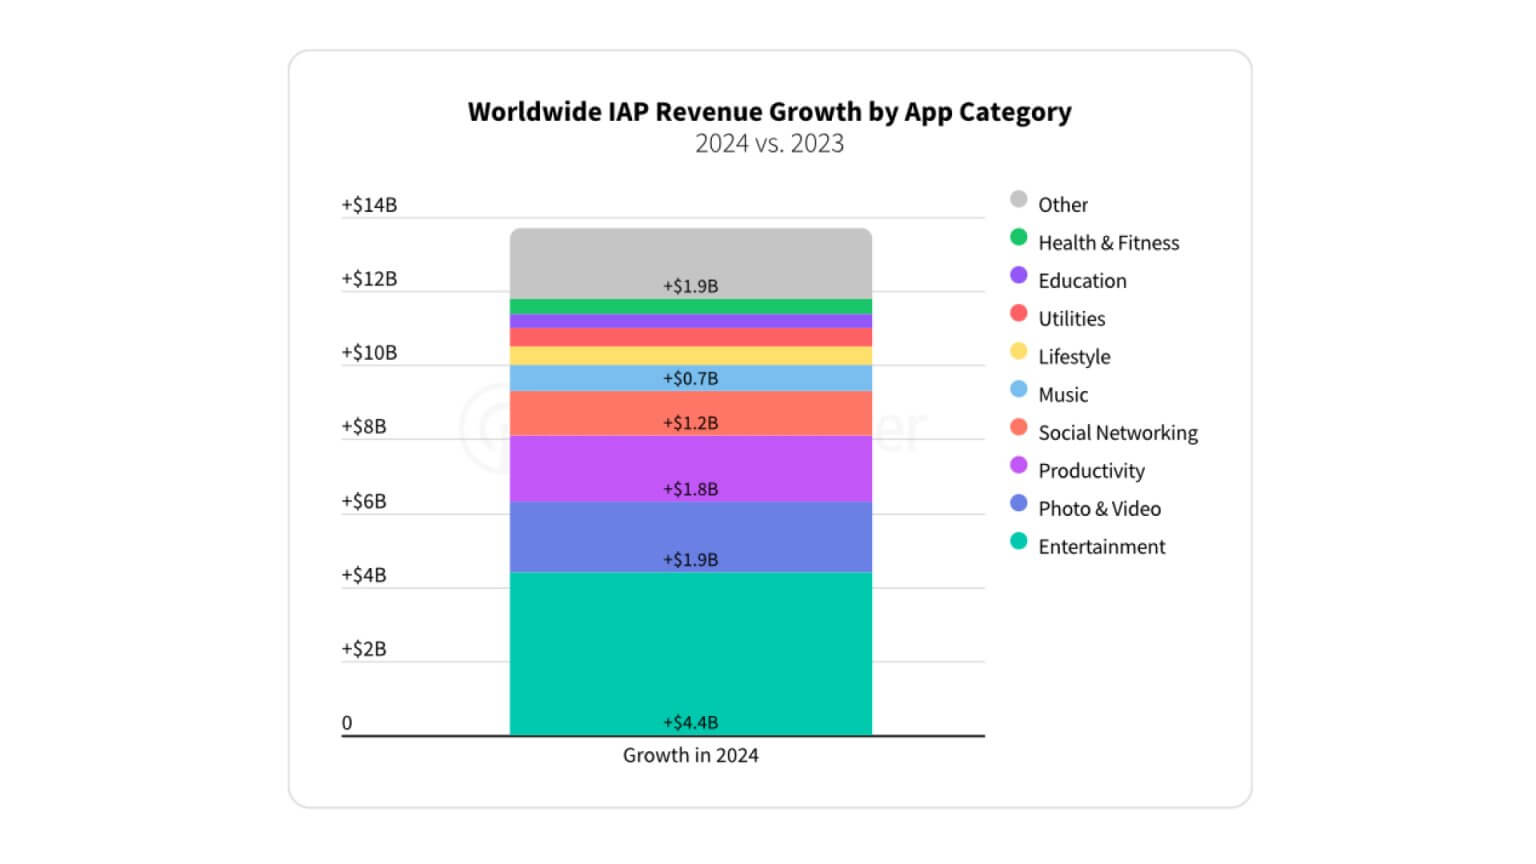Select the chart title text

click(769, 112)
